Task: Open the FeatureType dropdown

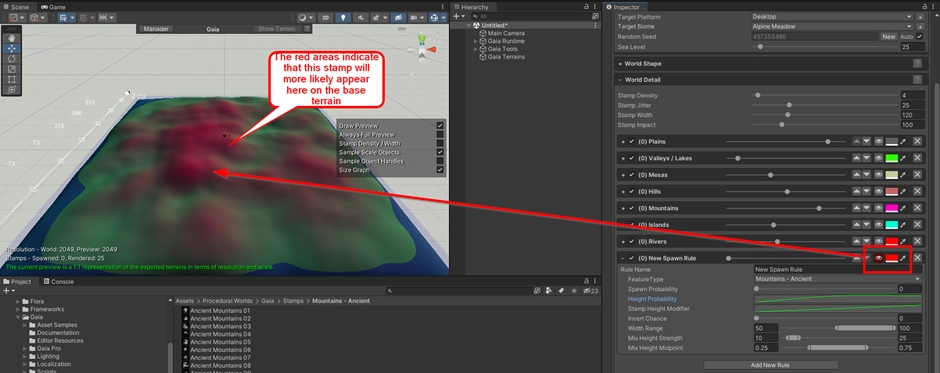Action: pos(837,279)
